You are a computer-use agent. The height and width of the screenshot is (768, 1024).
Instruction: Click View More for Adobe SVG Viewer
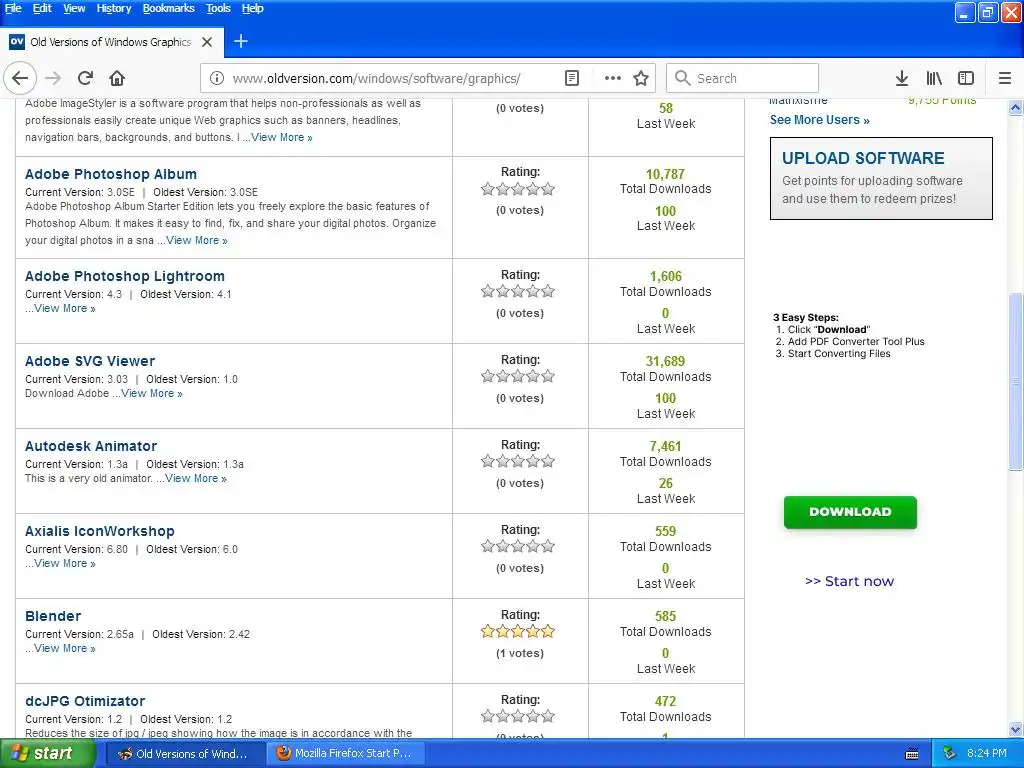[152, 393]
